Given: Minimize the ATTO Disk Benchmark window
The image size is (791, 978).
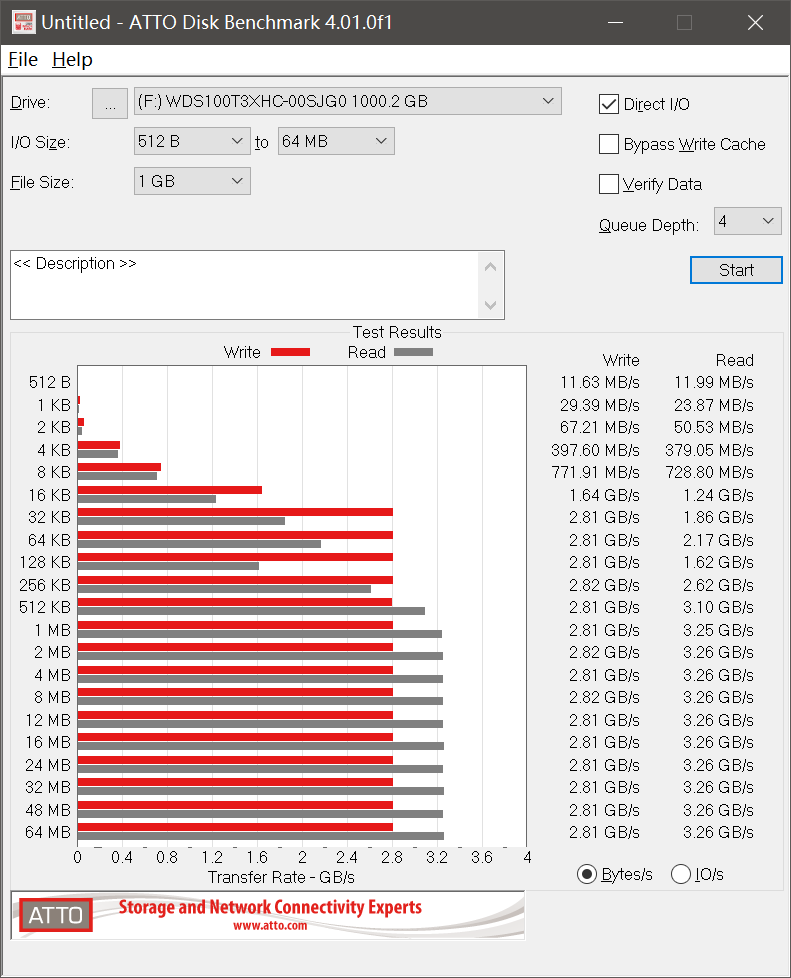Looking at the screenshot, I should click(x=616, y=22).
